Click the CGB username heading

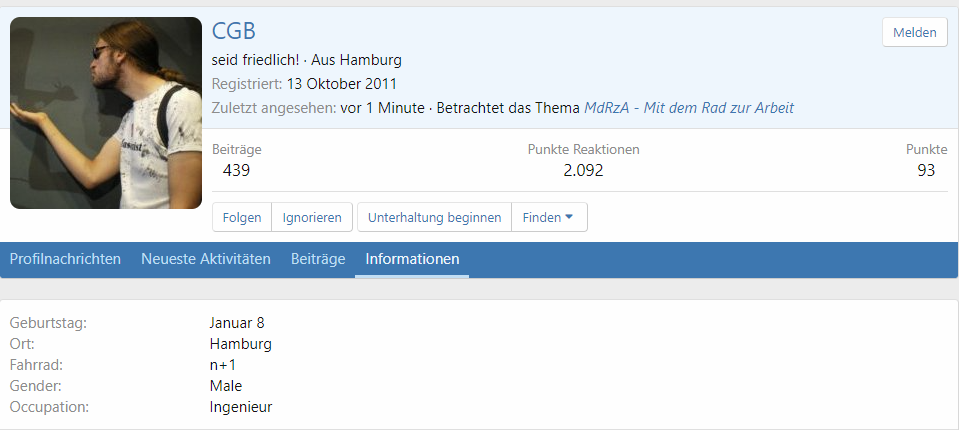click(x=234, y=31)
